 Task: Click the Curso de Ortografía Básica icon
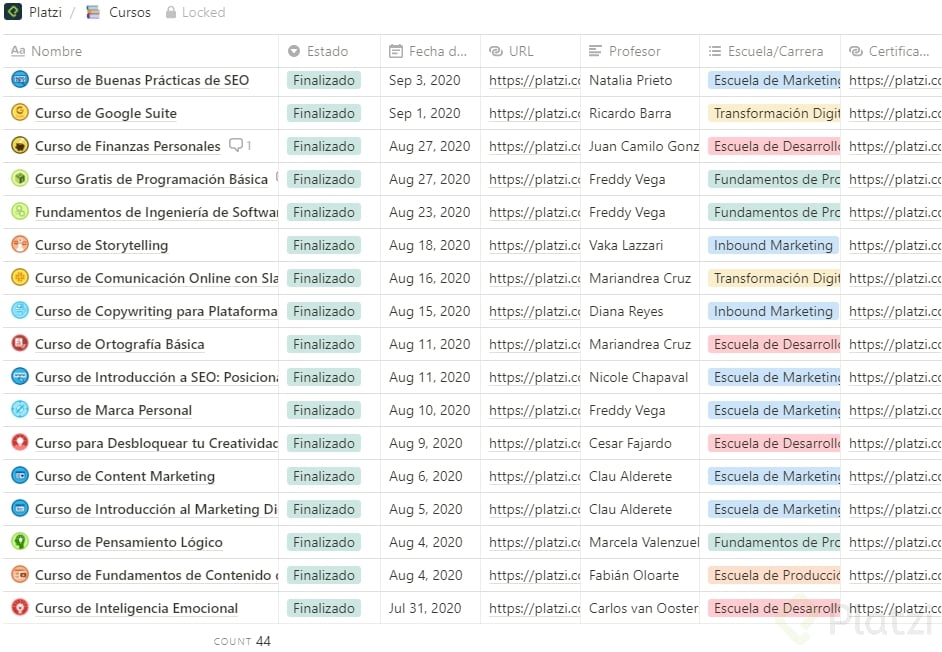[20, 344]
